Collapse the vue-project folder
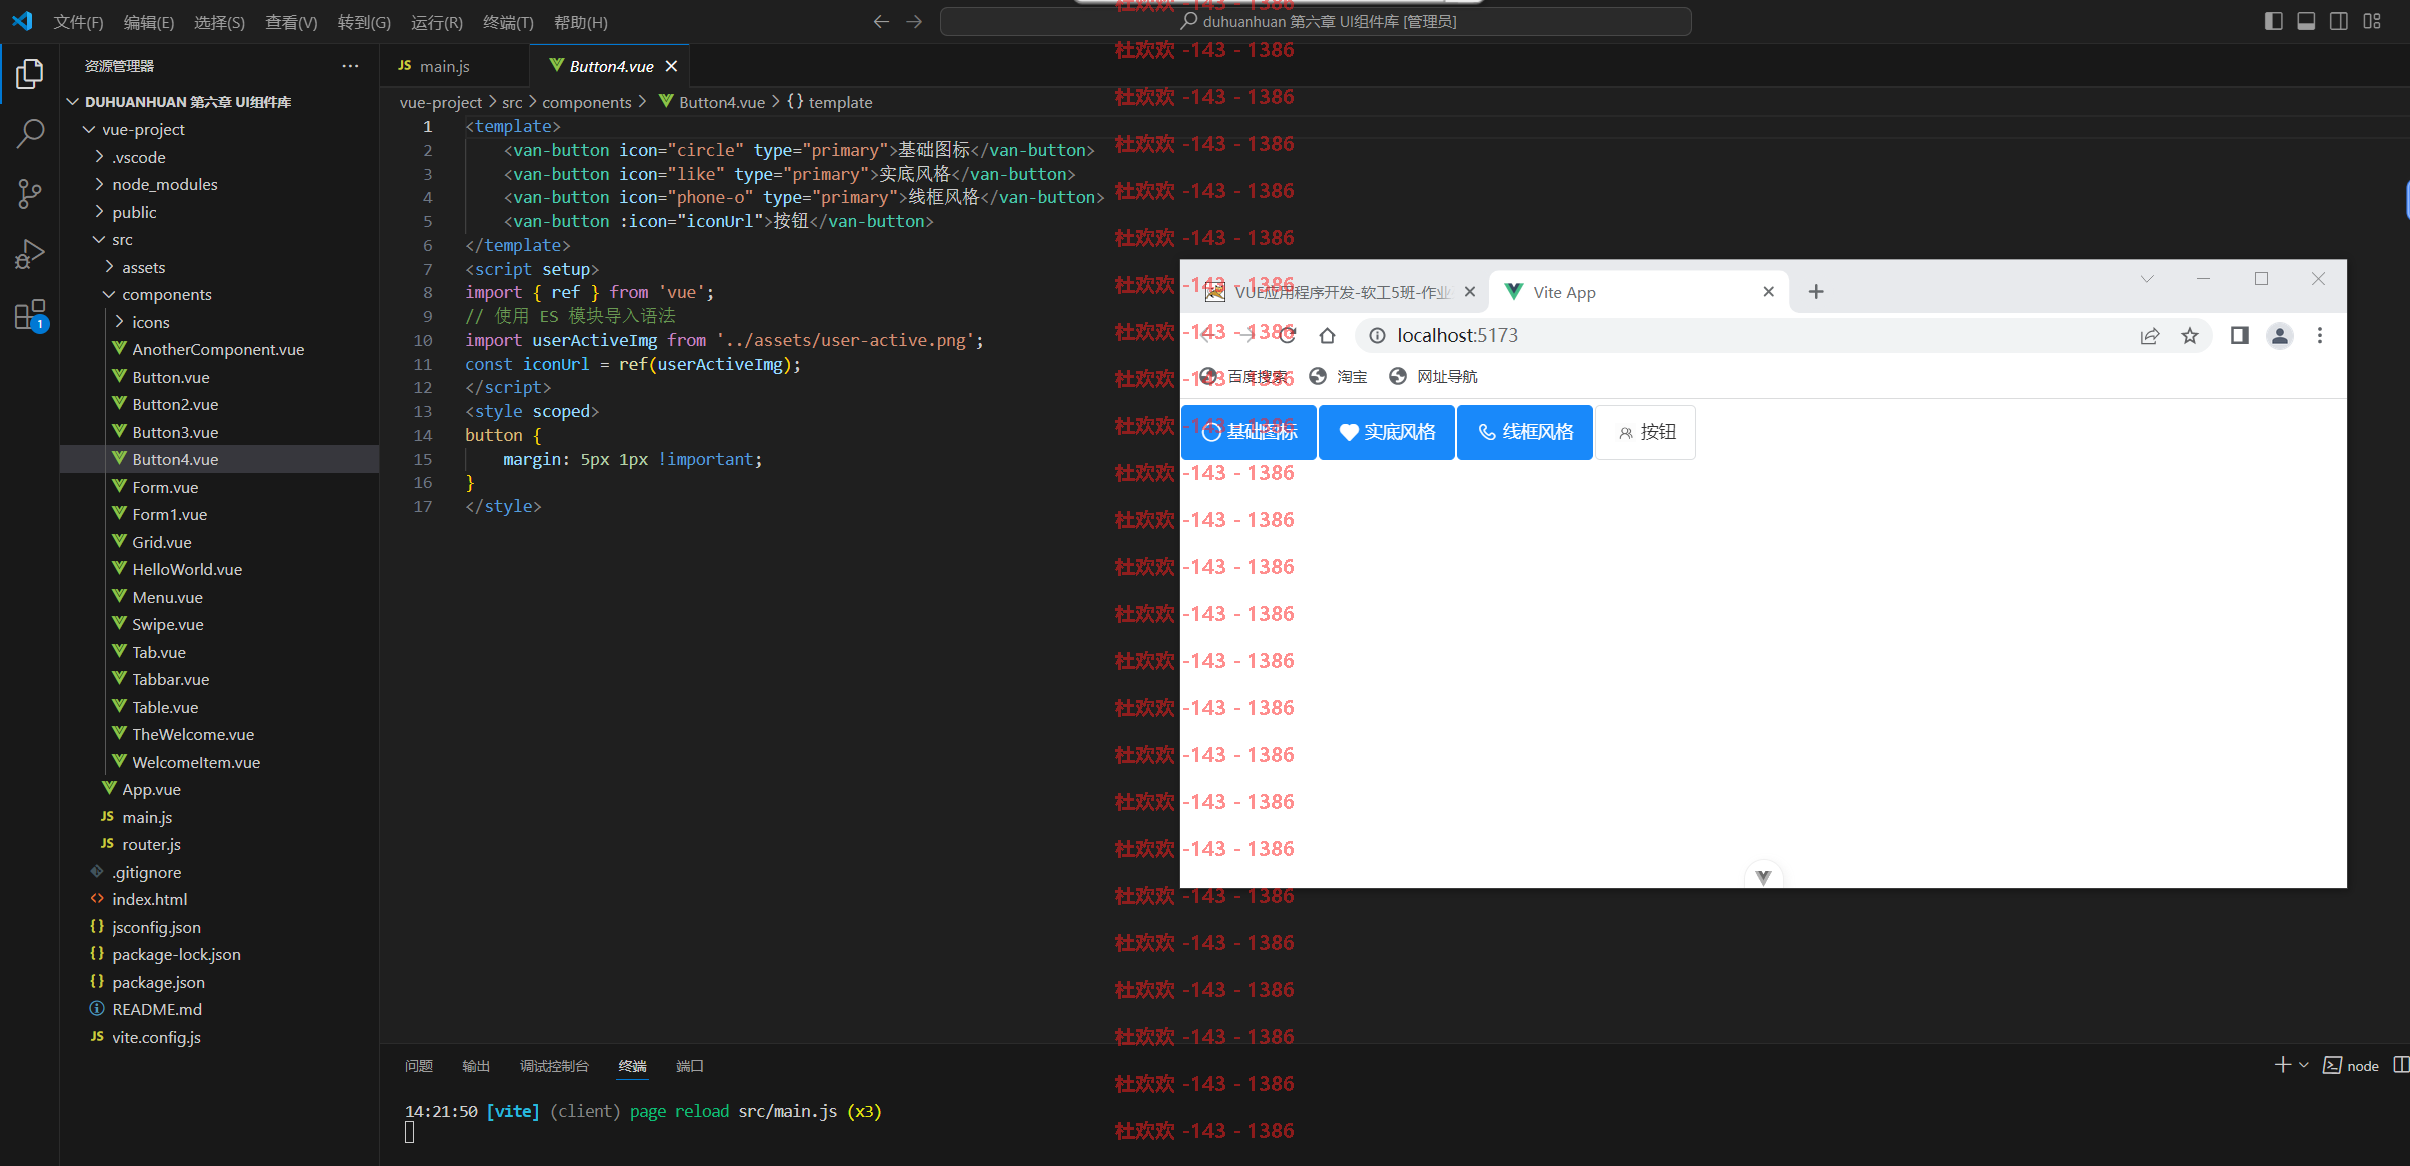 click(x=89, y=129)
